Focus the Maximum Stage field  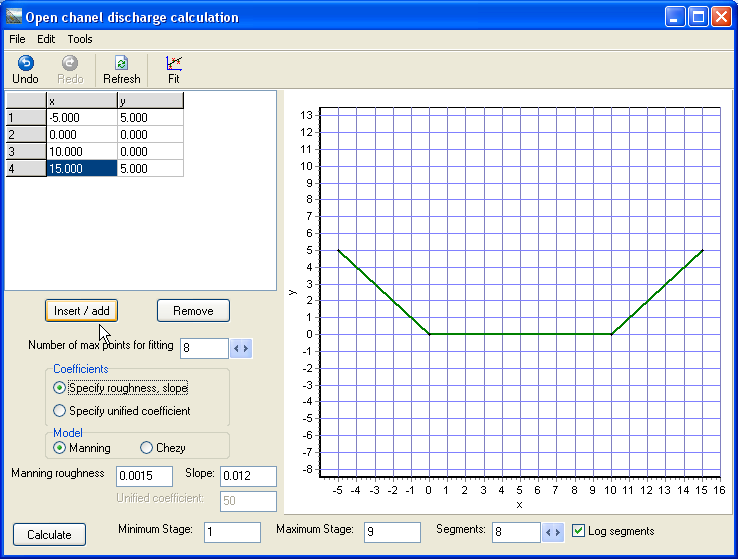point(392,532)
